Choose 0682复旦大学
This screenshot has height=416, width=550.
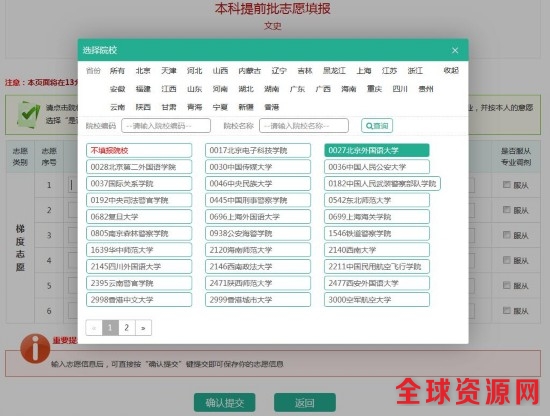(x=139, y=217)
